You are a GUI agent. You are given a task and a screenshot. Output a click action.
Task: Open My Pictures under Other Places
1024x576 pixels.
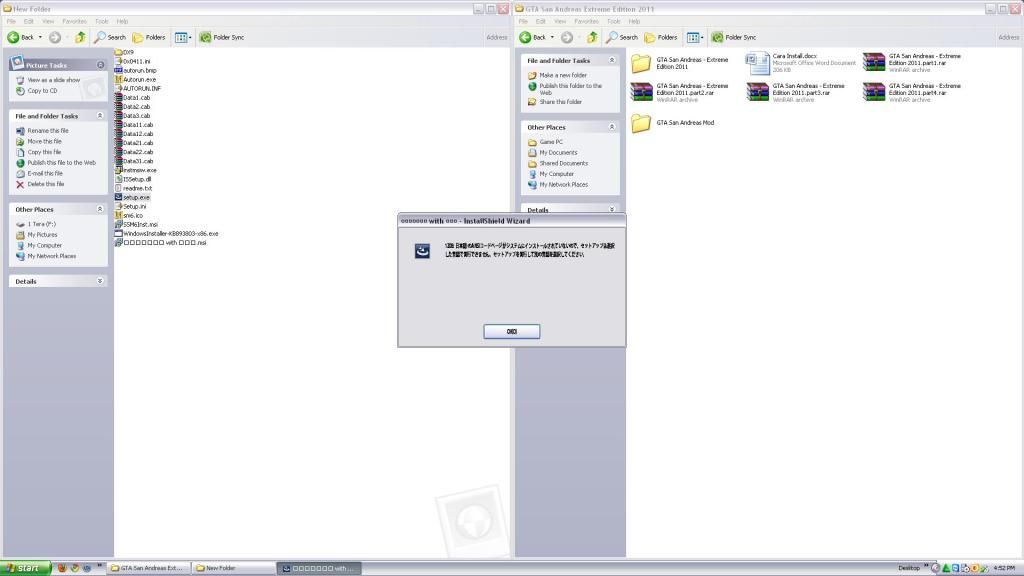click(42, 234)
